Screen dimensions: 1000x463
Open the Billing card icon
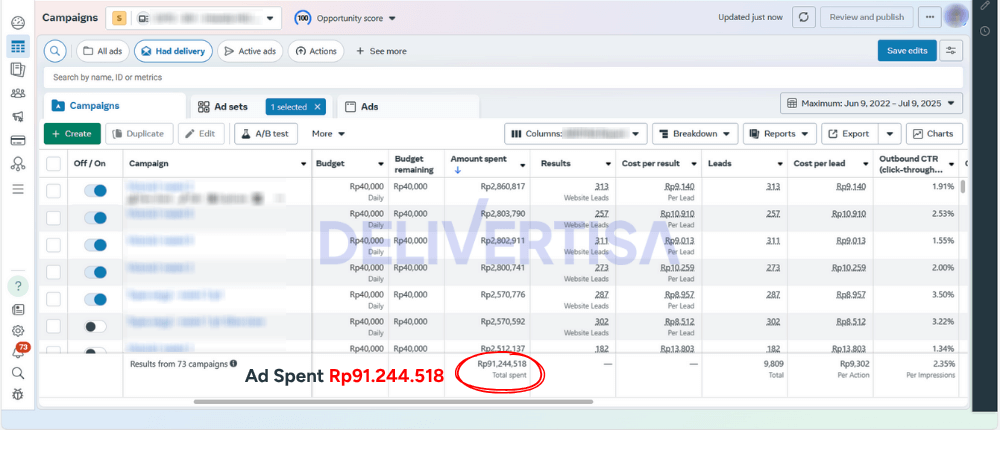coord(18,140)
